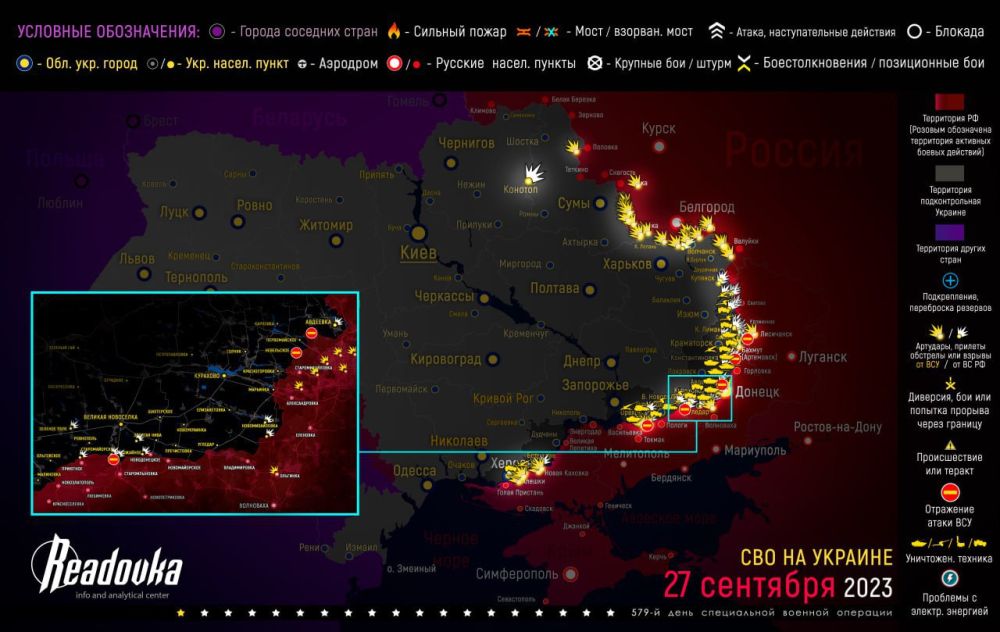The height and width of the screenshot is (632, 1000).
Task: Toggle the purple neighboring cities marker
Action: 215,30
